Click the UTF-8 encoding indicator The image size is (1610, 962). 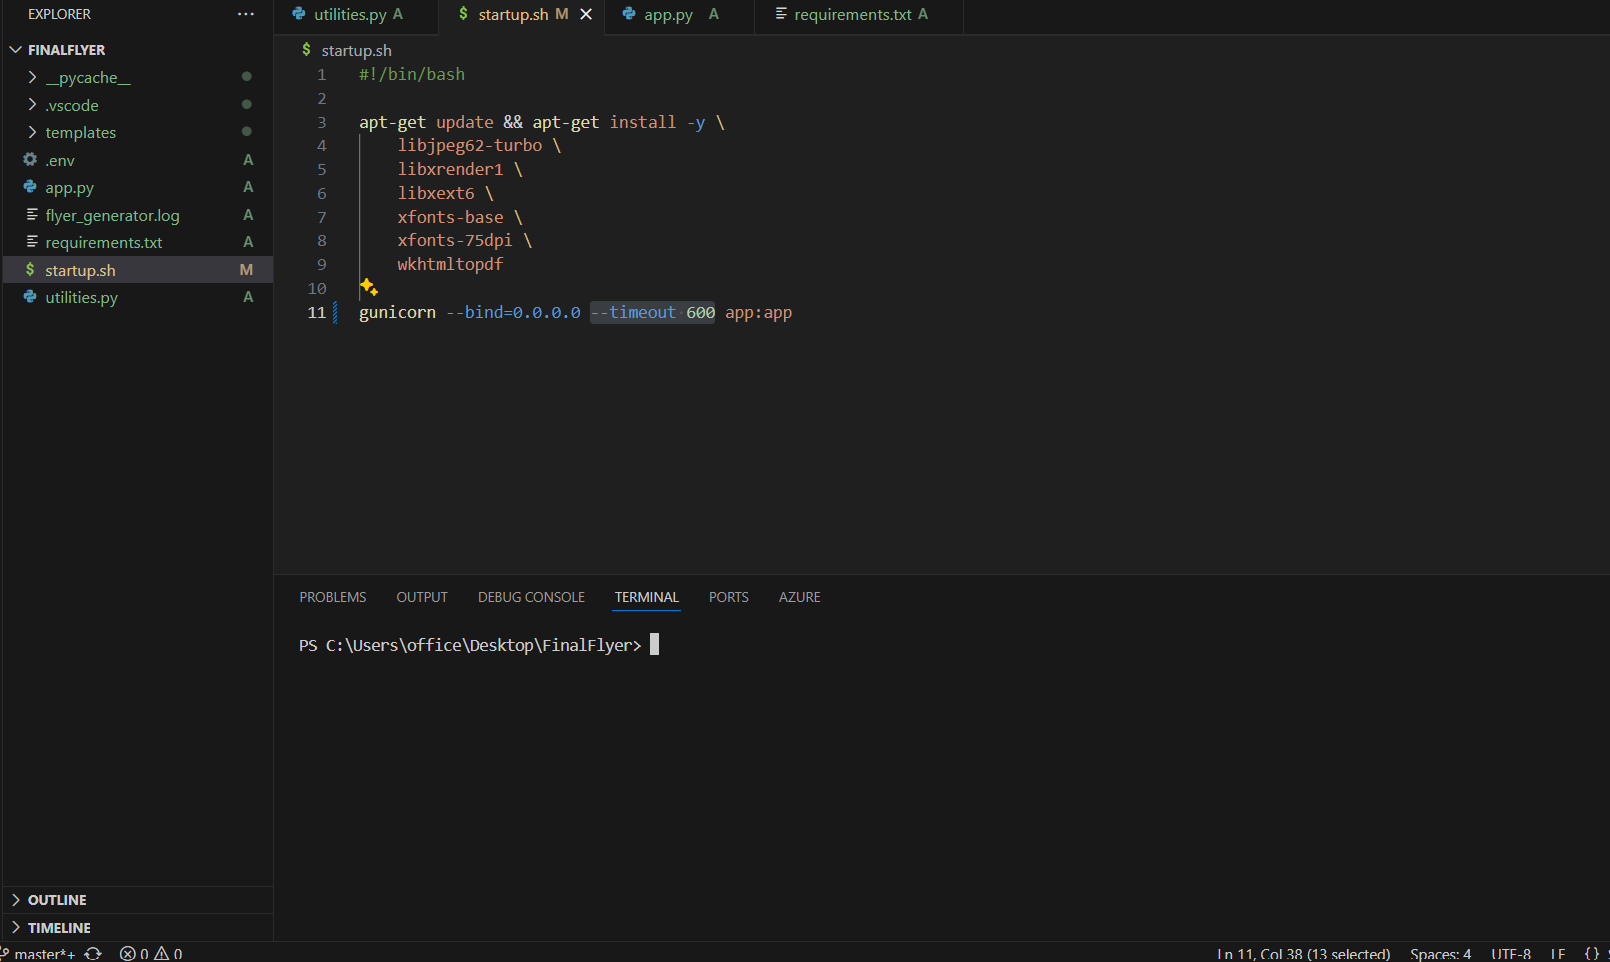(1510, 953)
